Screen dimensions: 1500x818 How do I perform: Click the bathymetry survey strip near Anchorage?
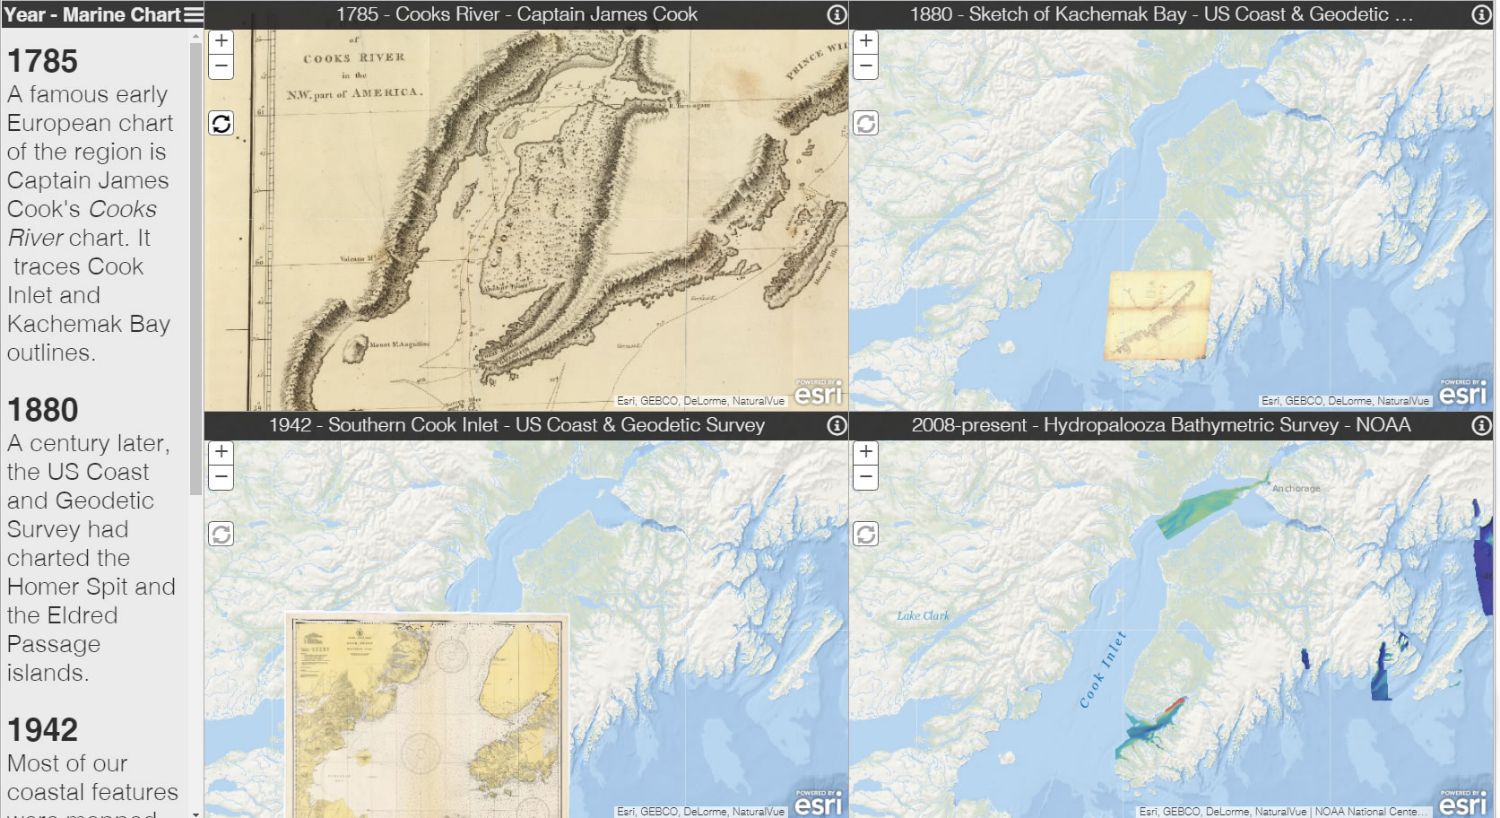click(x=1213, y=505)
